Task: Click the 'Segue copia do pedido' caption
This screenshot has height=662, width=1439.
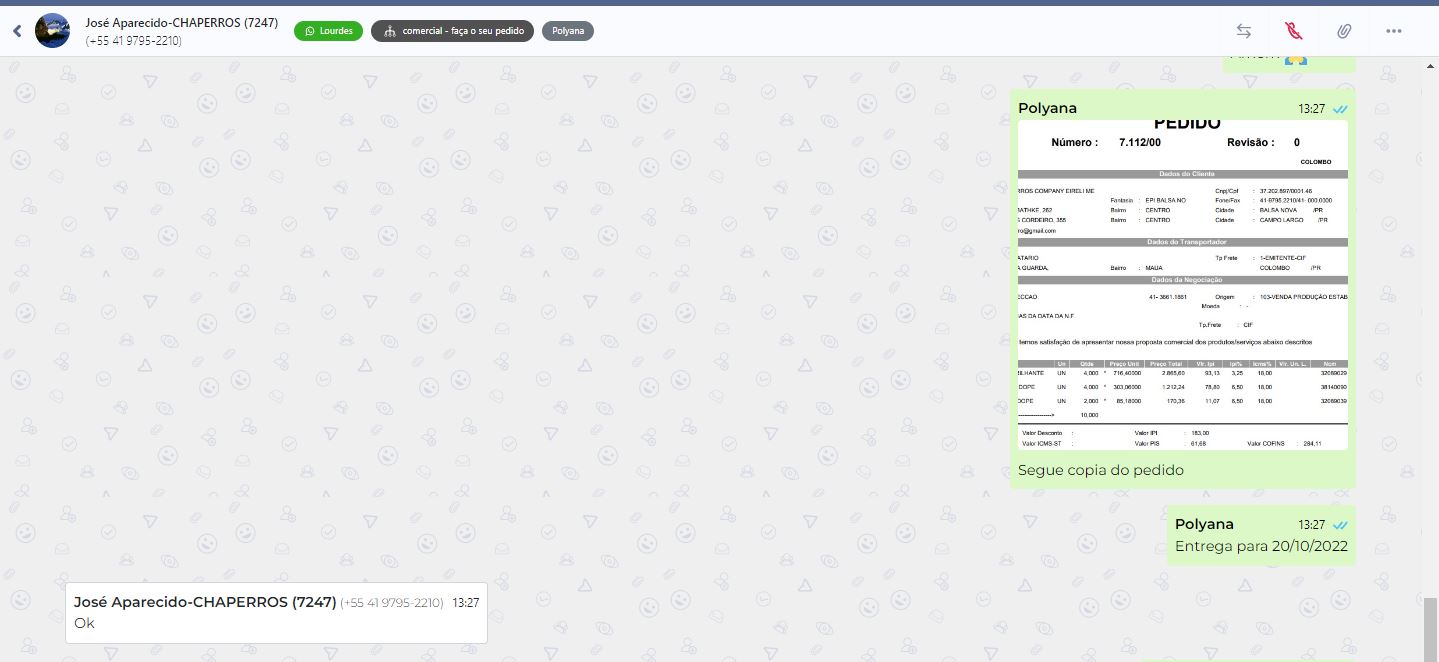Action: [x=1100, y=470]
